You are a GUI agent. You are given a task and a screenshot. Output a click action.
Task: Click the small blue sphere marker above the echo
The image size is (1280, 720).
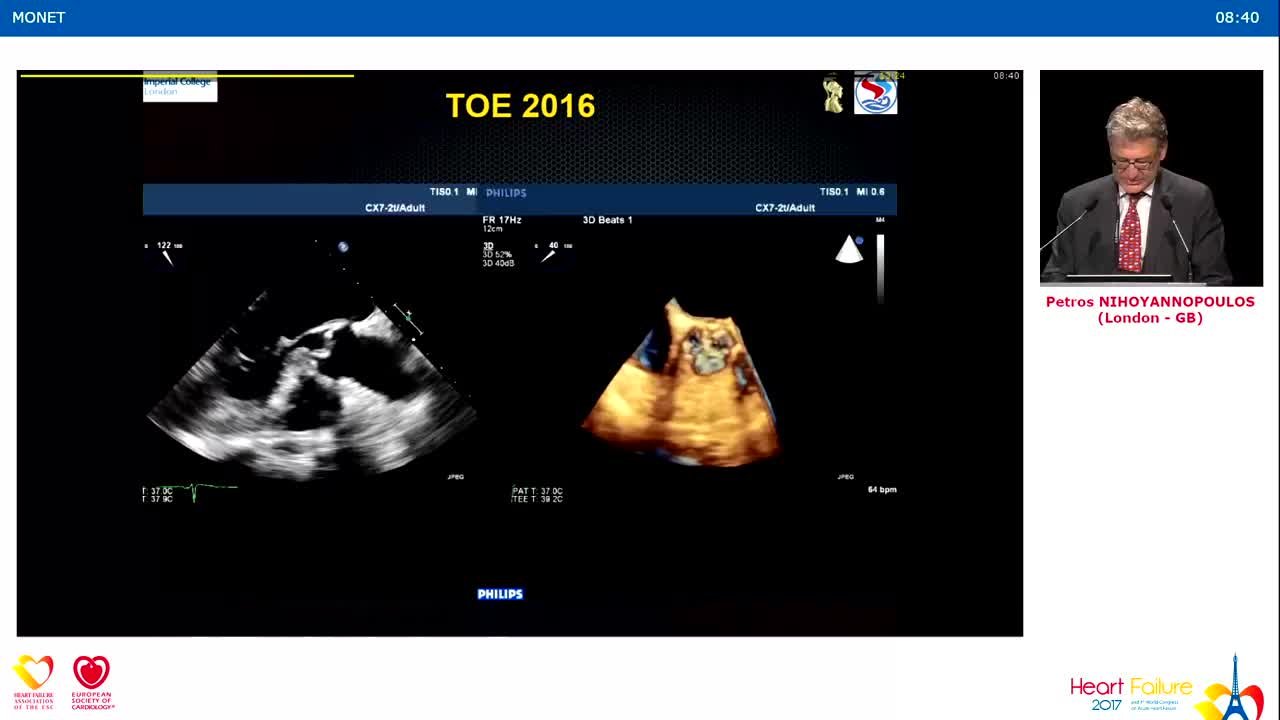(x=343, y=246)
